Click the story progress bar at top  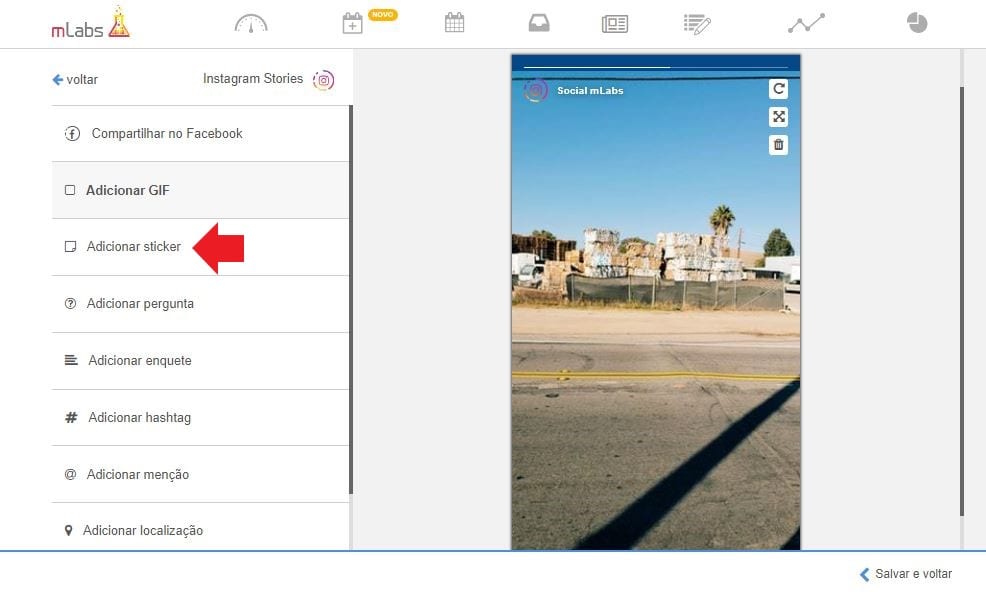click(x=655, y=67)
